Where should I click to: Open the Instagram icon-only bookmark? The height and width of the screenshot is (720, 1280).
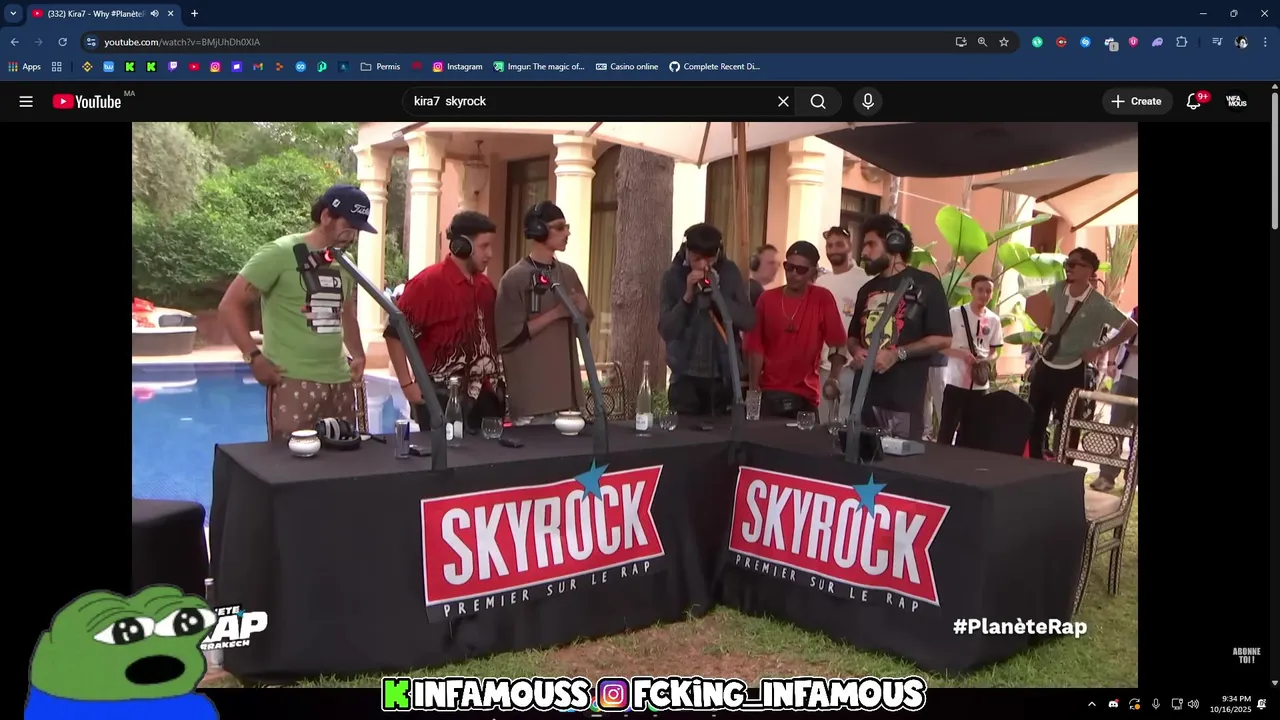point(215,67)
